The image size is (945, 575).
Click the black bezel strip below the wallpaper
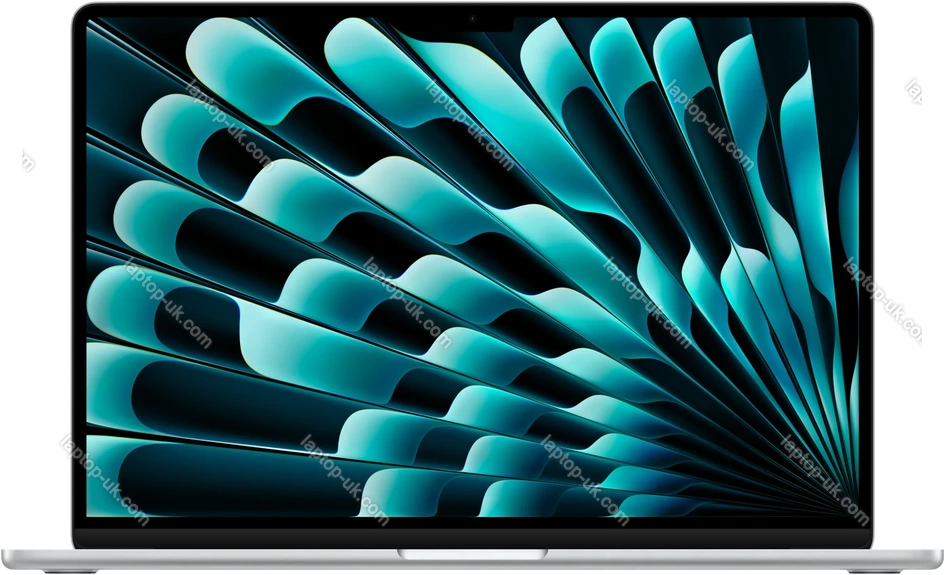click(x=472, y=531)
